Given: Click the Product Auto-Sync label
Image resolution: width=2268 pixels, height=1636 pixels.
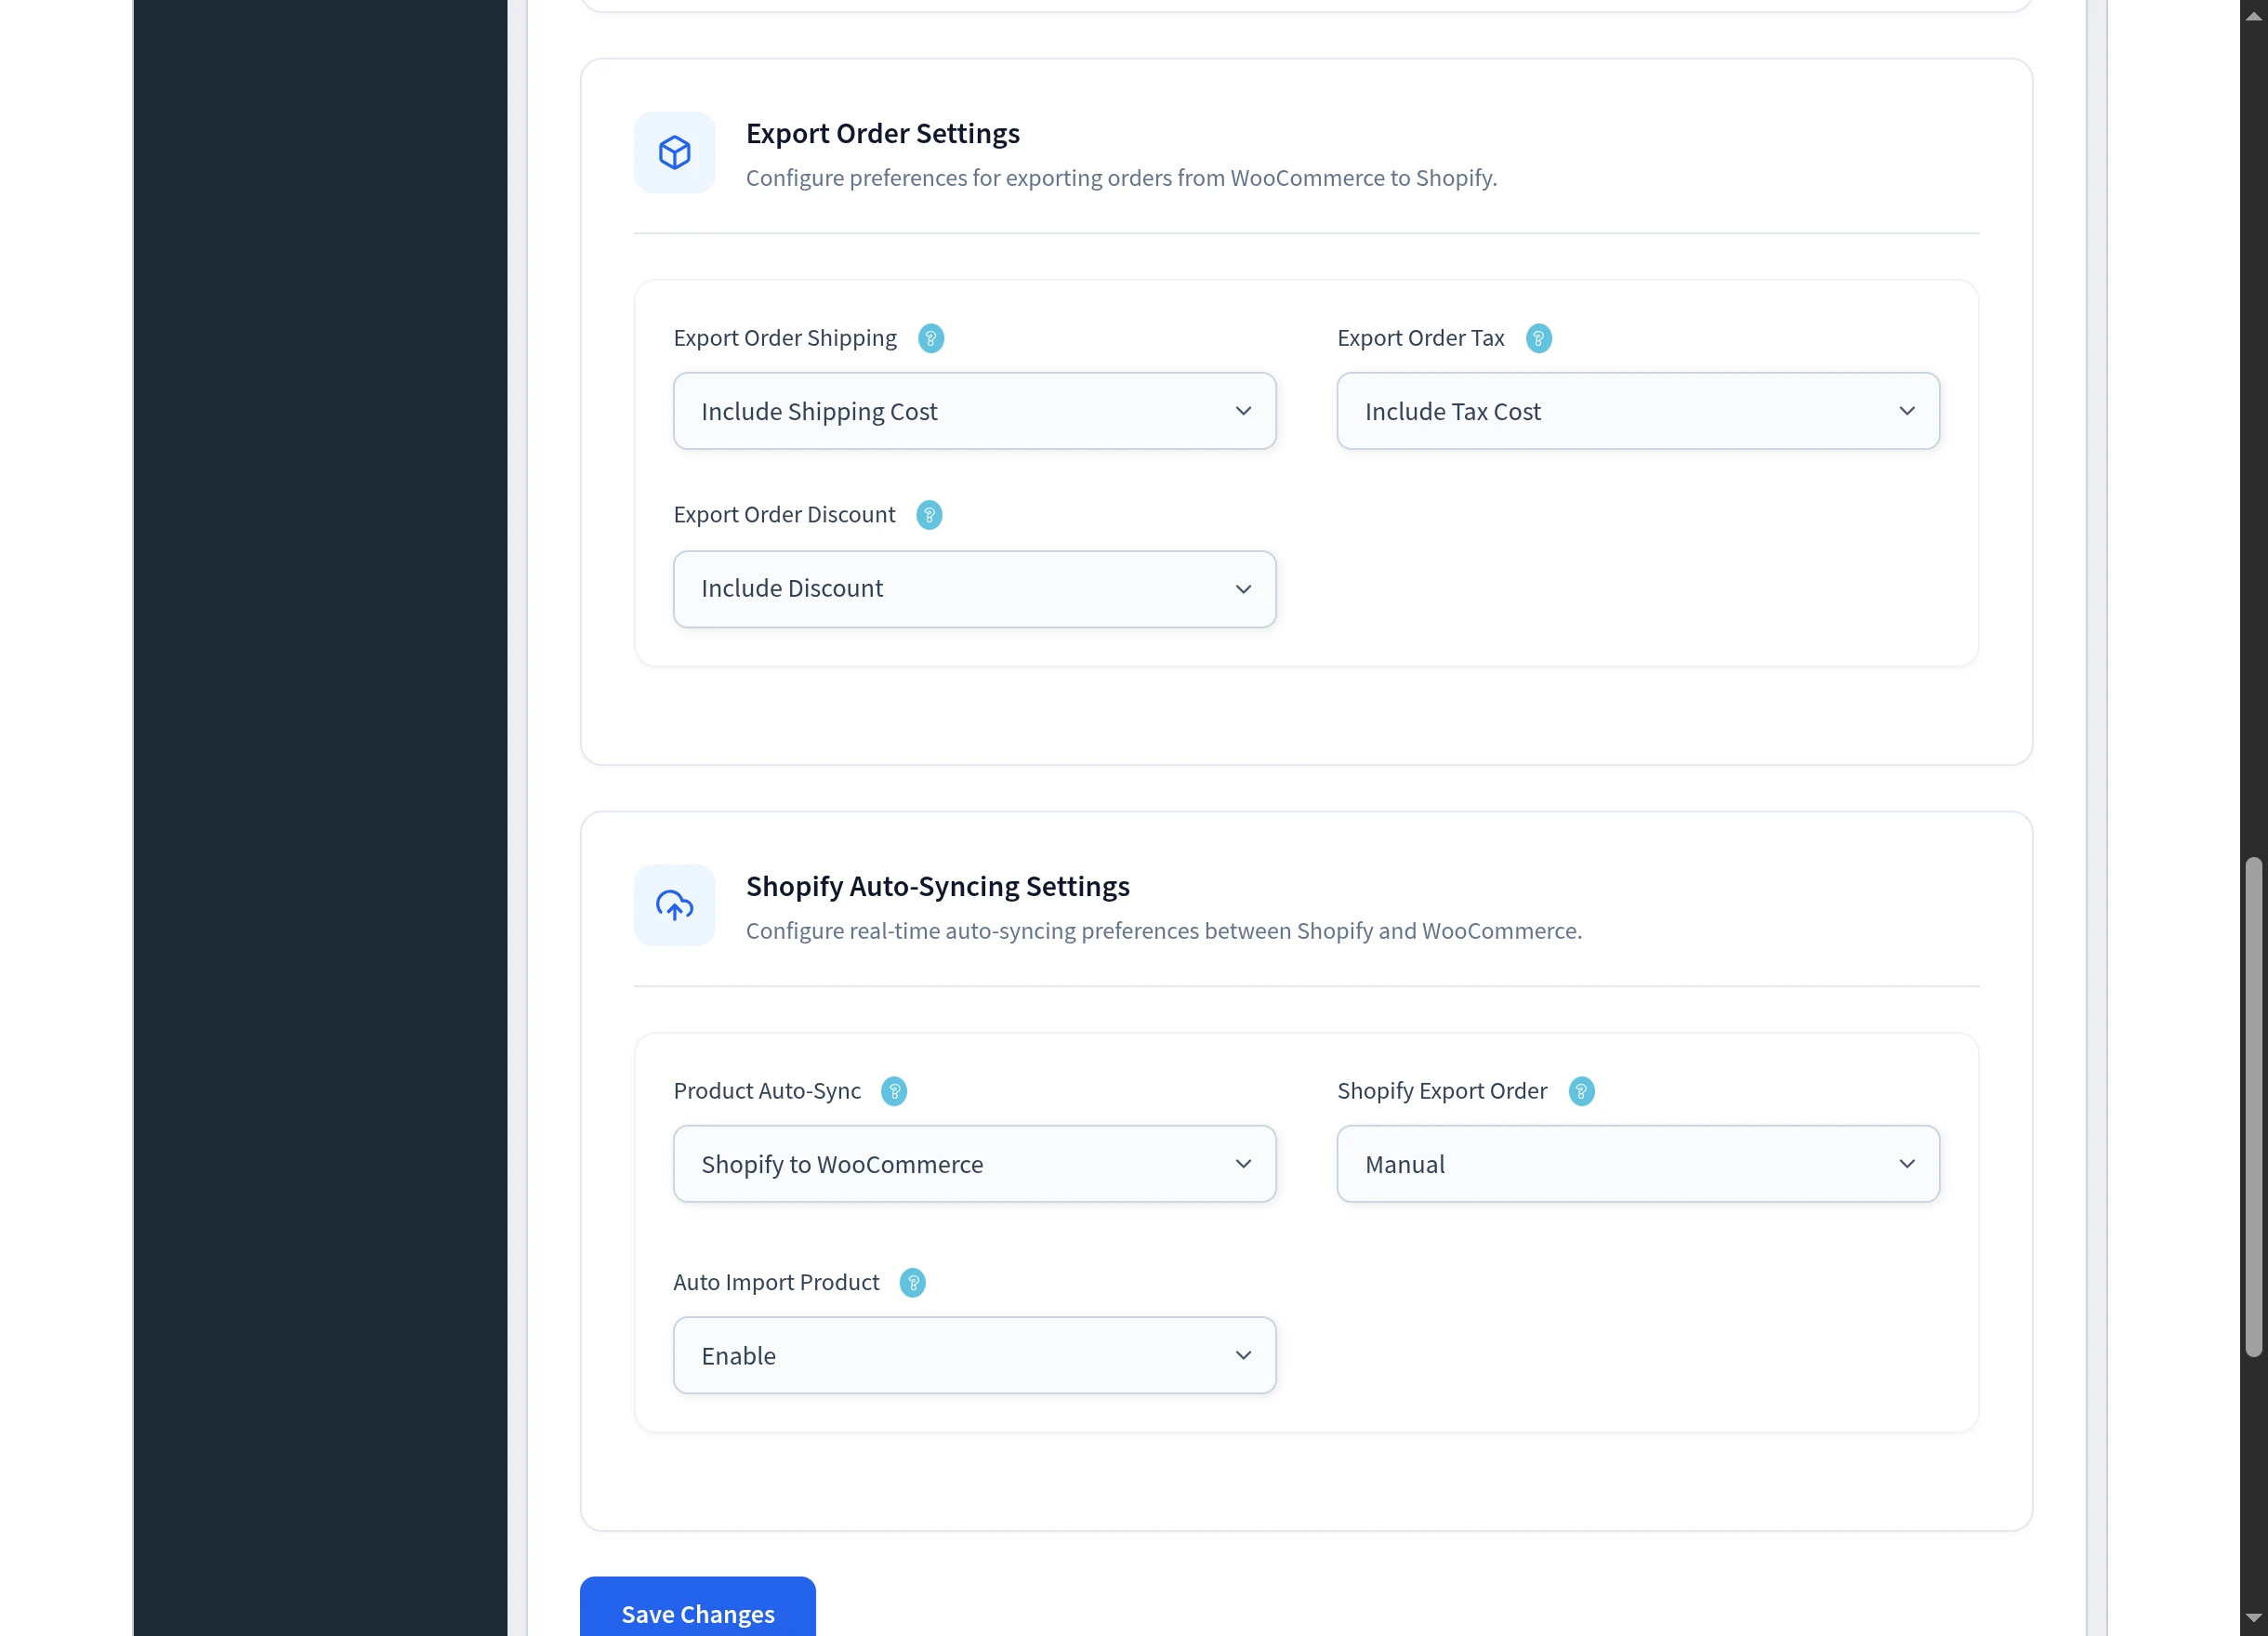Looking at the screenshot, I should point(766,1091).
